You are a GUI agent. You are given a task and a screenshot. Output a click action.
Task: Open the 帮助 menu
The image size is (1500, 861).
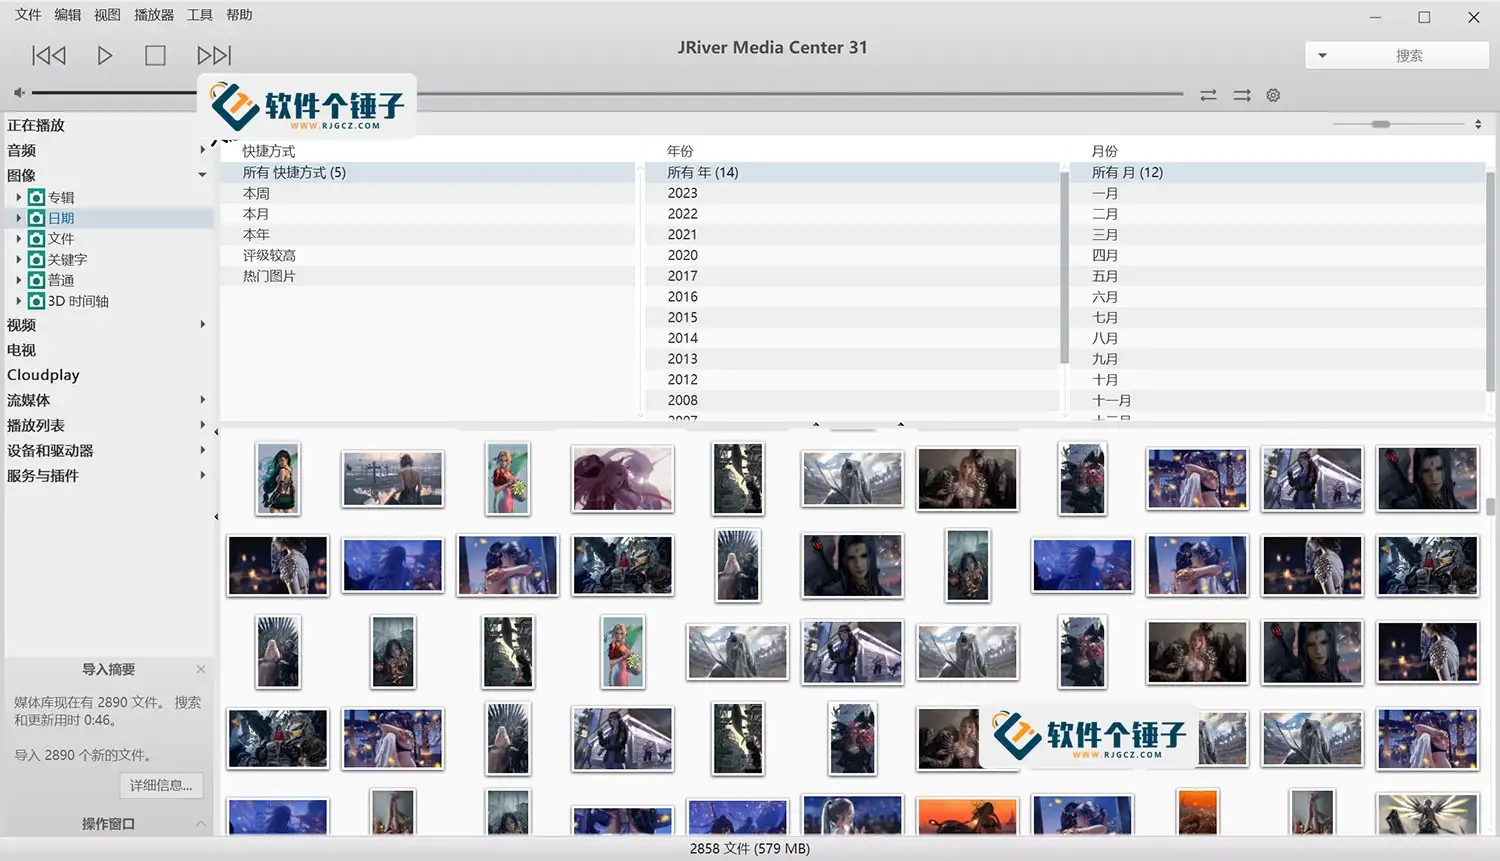tap(239, 15)
